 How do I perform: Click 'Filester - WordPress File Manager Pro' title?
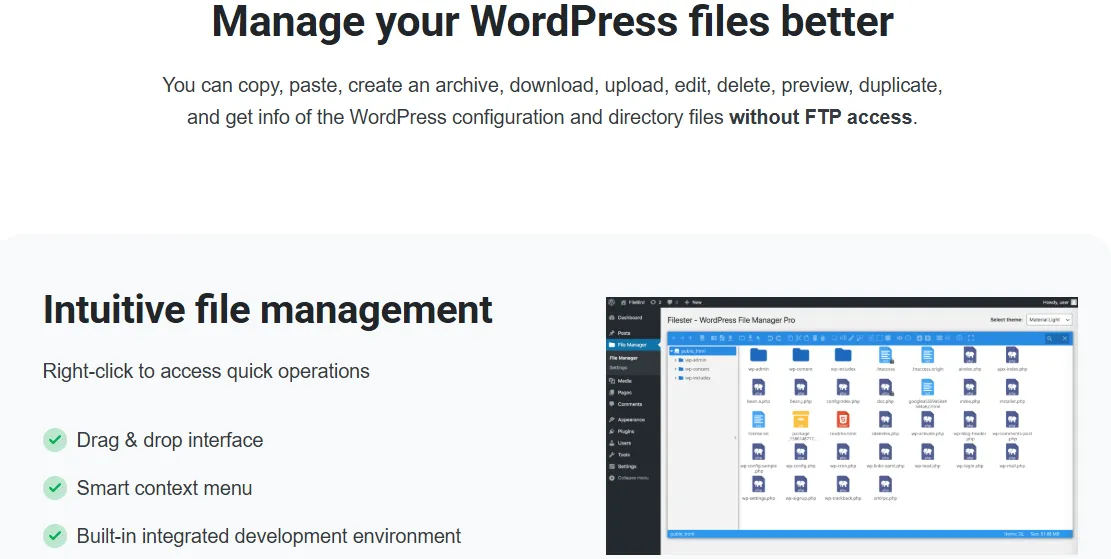click(731, 320)
